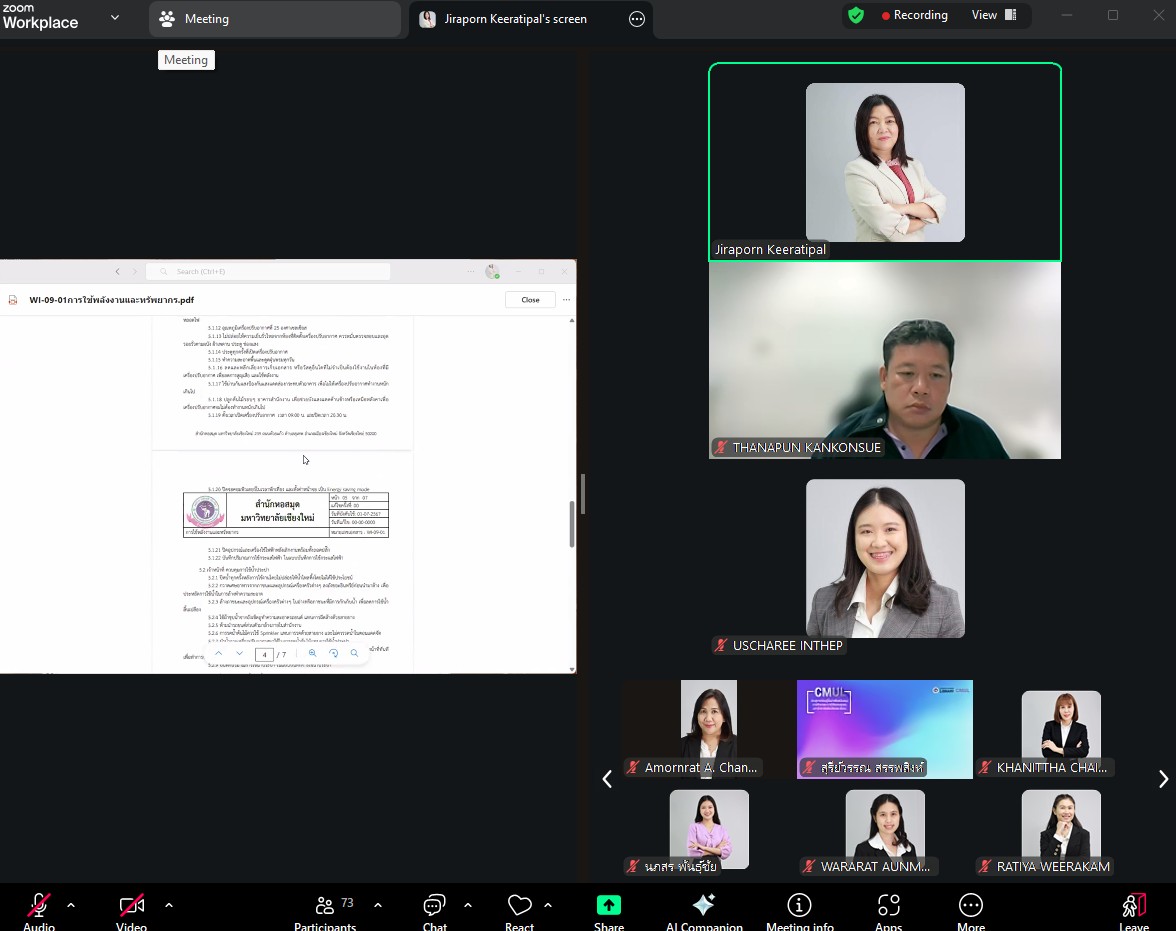Open the Chat panel

click(x=434, y=910)
